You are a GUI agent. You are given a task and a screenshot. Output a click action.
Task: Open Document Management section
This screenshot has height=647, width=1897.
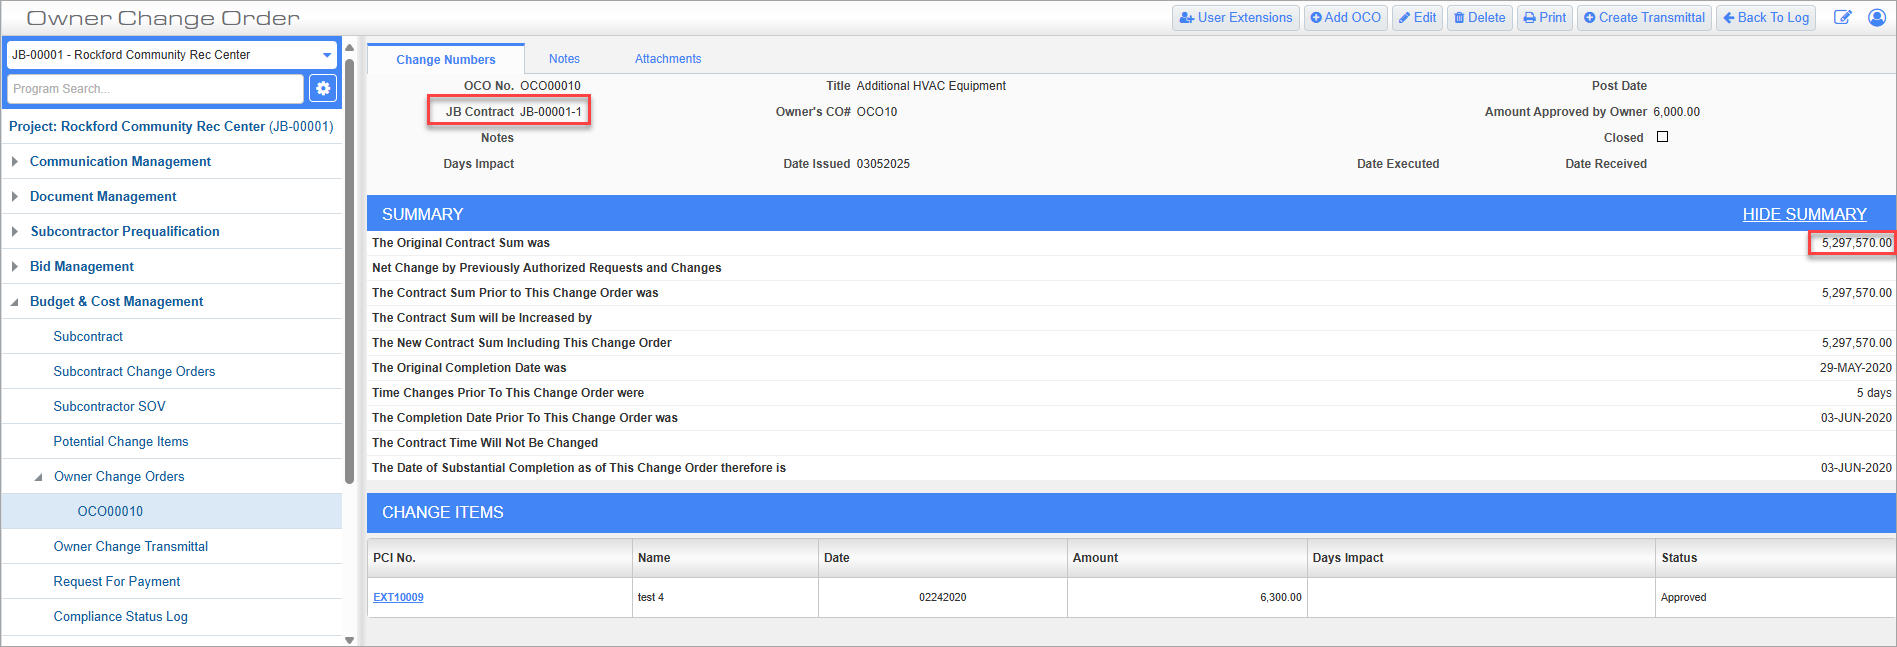pyautogui.click(x=103, y=196)
